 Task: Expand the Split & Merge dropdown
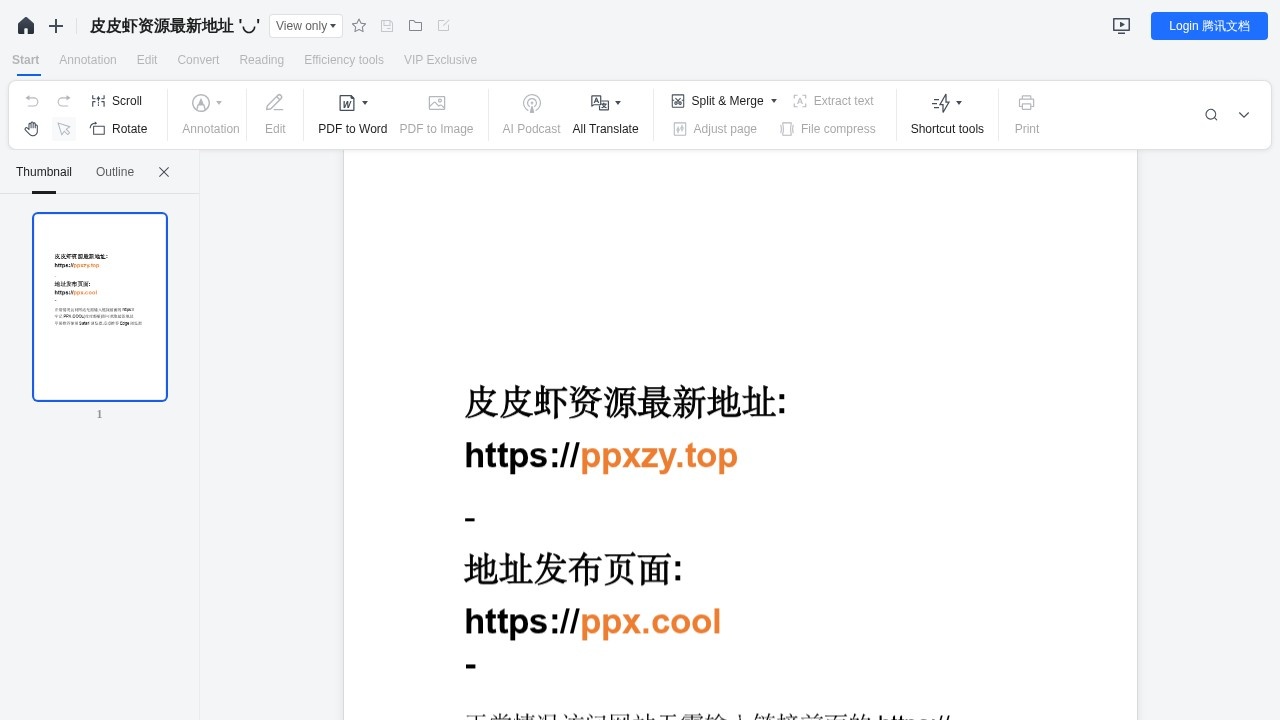(773, 101)
